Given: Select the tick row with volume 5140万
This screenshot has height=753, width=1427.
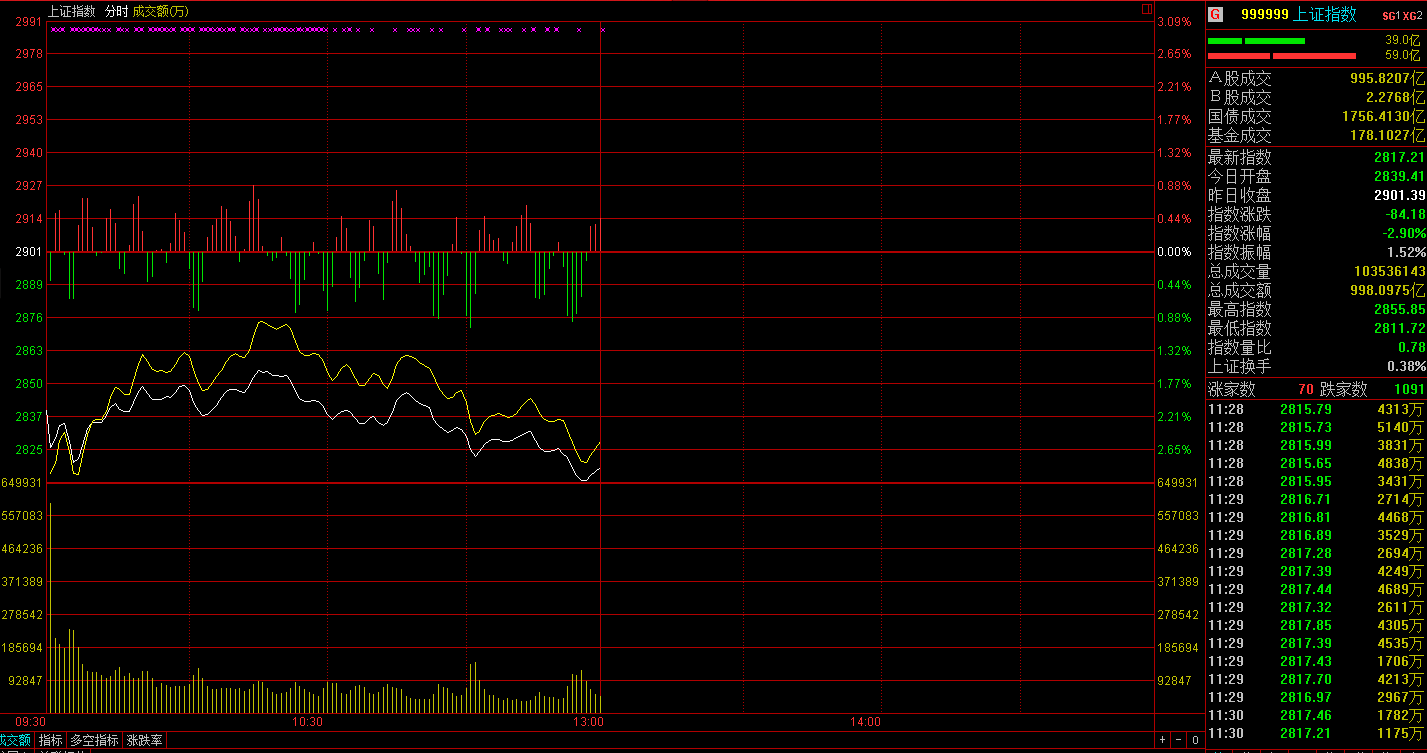Looking at the screenshot, I should 1316,427.
